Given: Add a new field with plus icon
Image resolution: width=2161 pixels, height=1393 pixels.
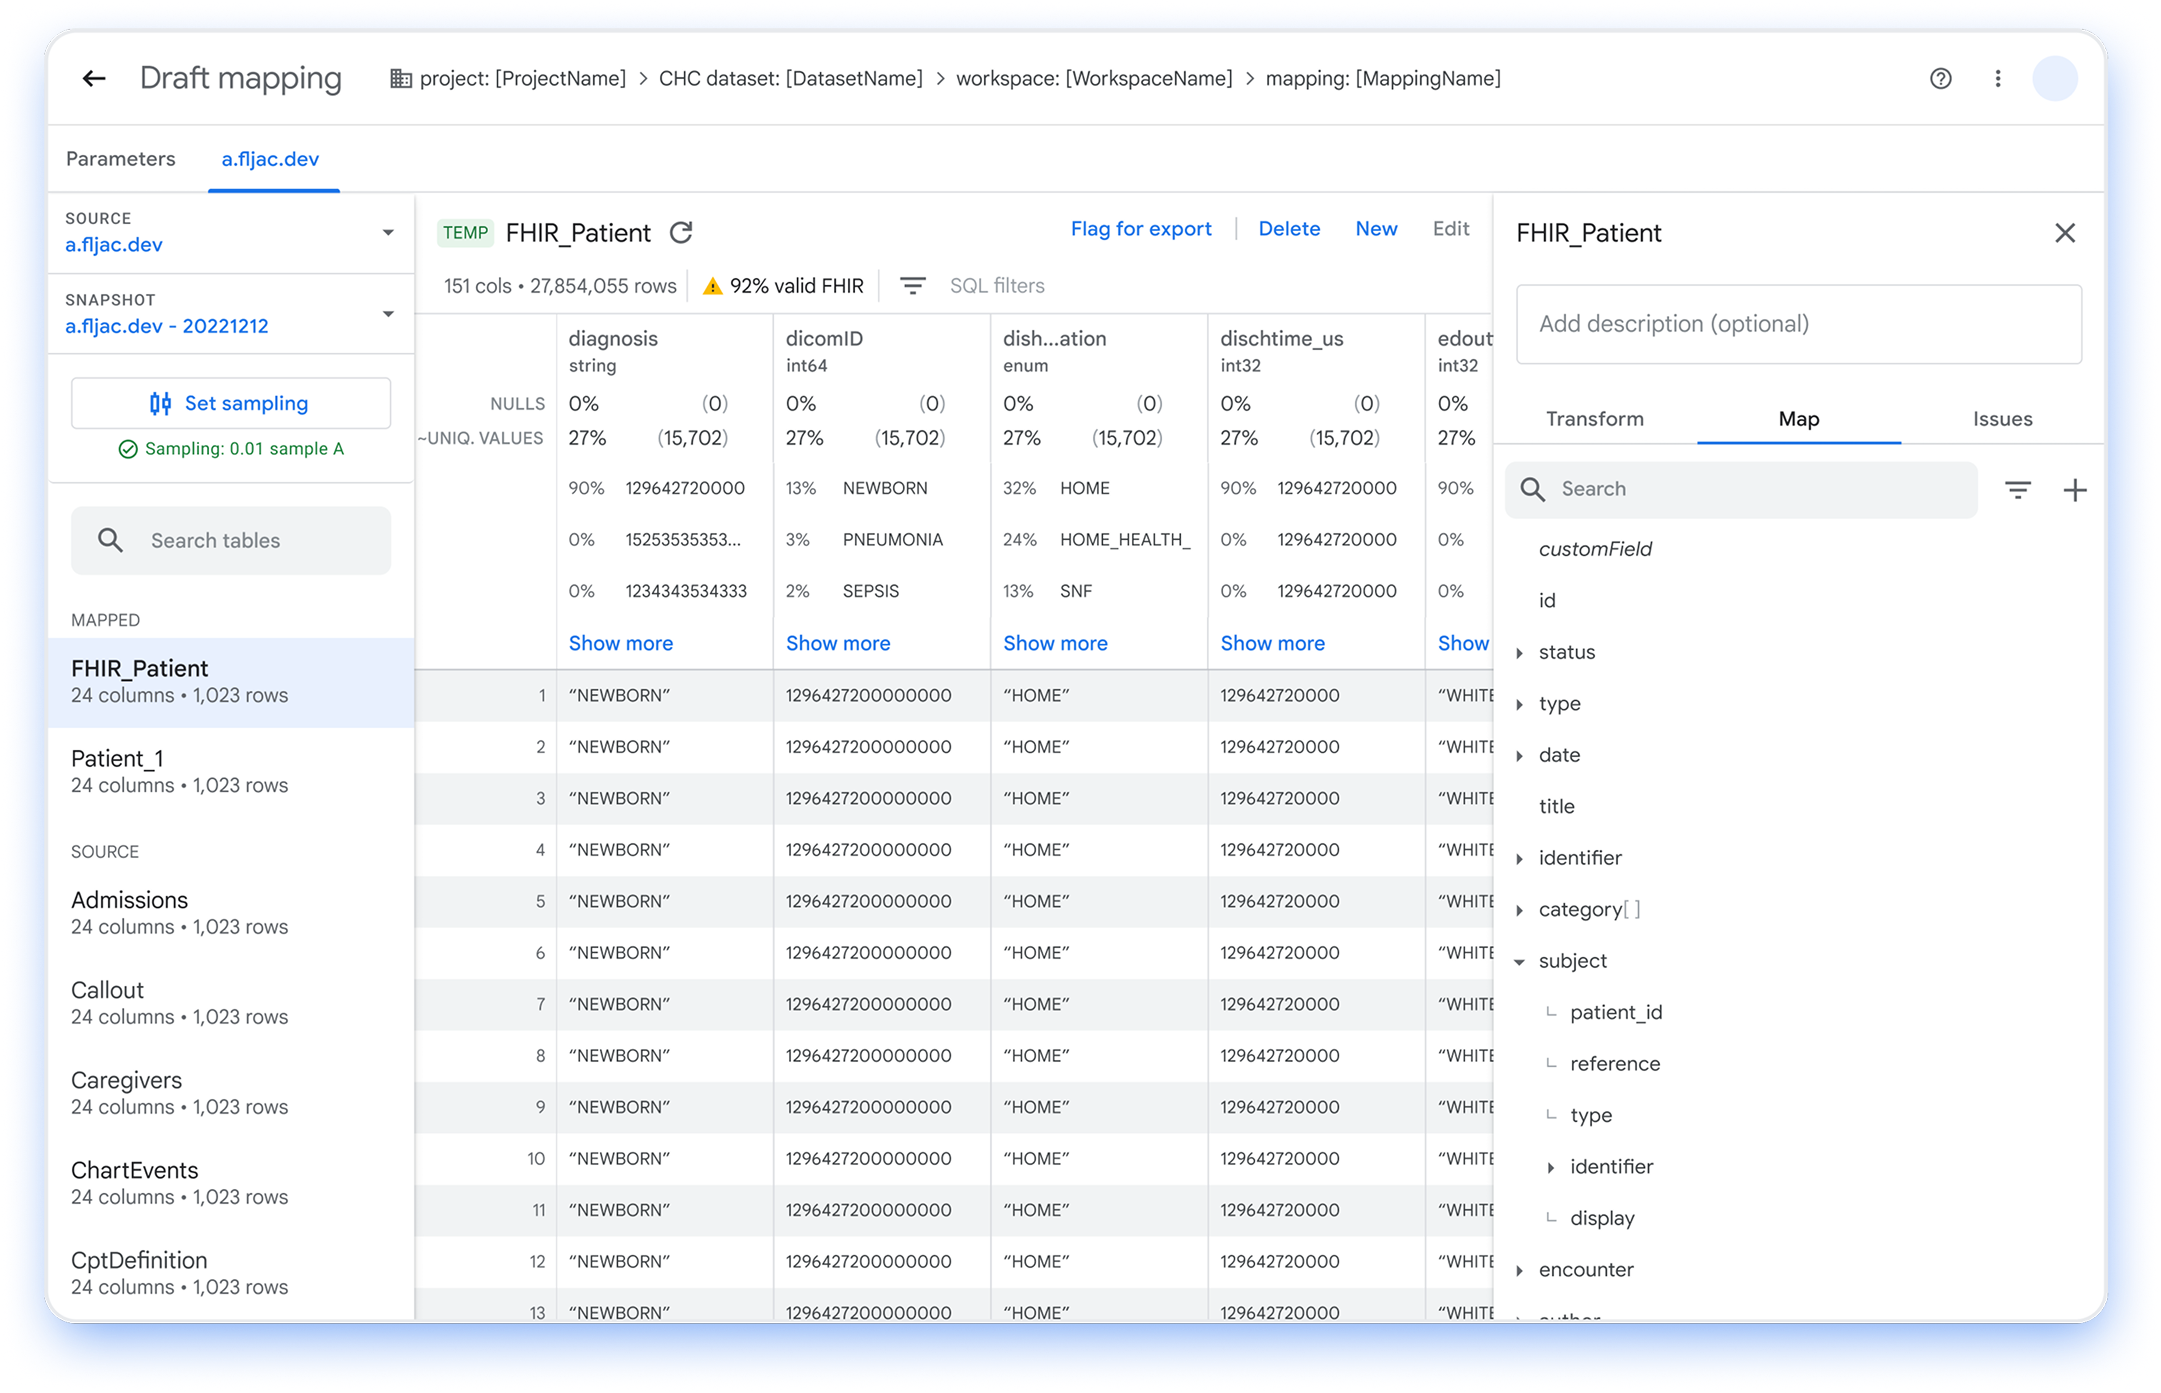Looking at the screenshot, I should [2075, 489].
